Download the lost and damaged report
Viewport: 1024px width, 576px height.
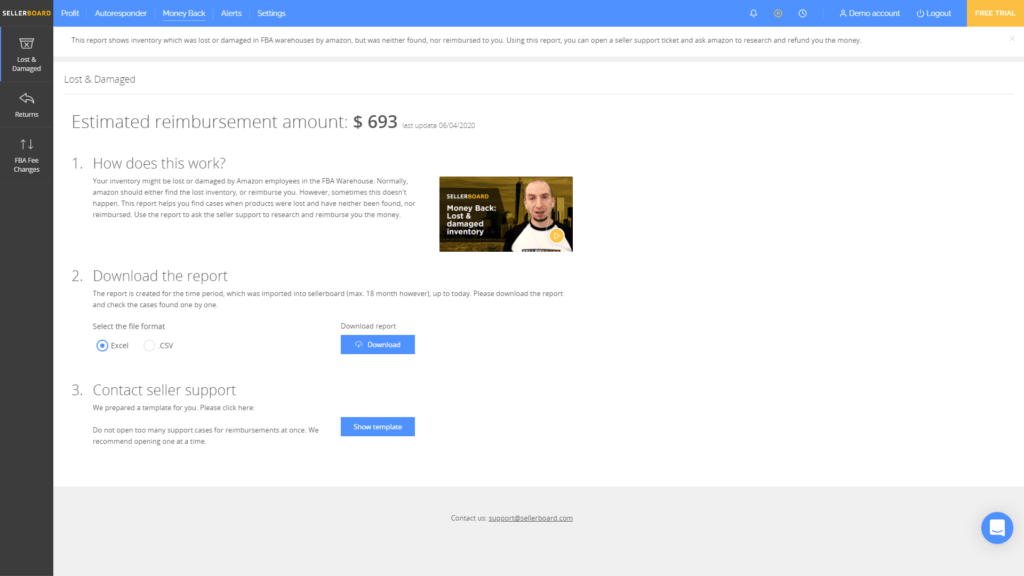(x=377, y=344)
